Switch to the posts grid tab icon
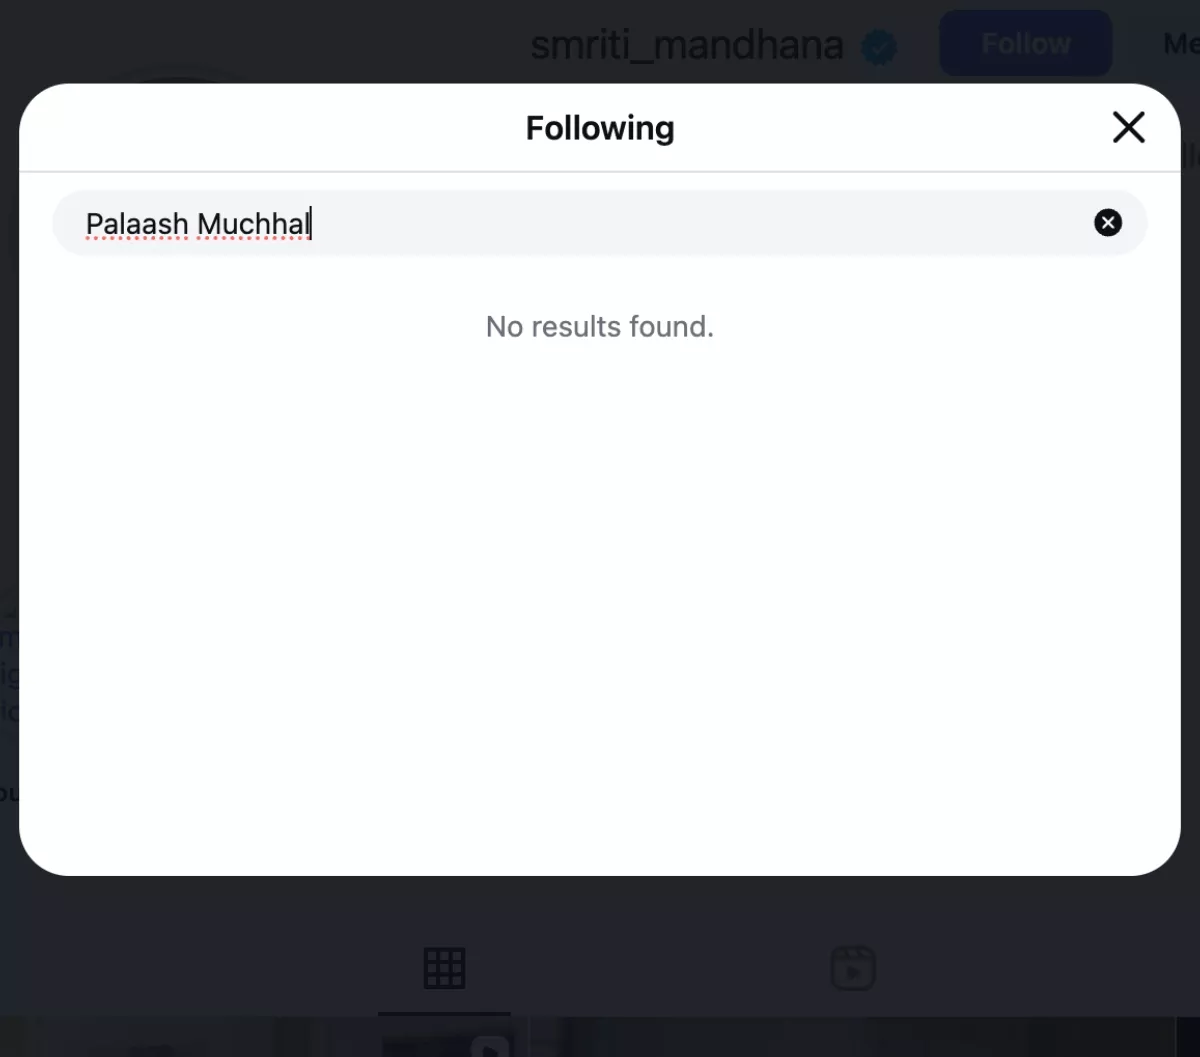 (x=444, y=968)
